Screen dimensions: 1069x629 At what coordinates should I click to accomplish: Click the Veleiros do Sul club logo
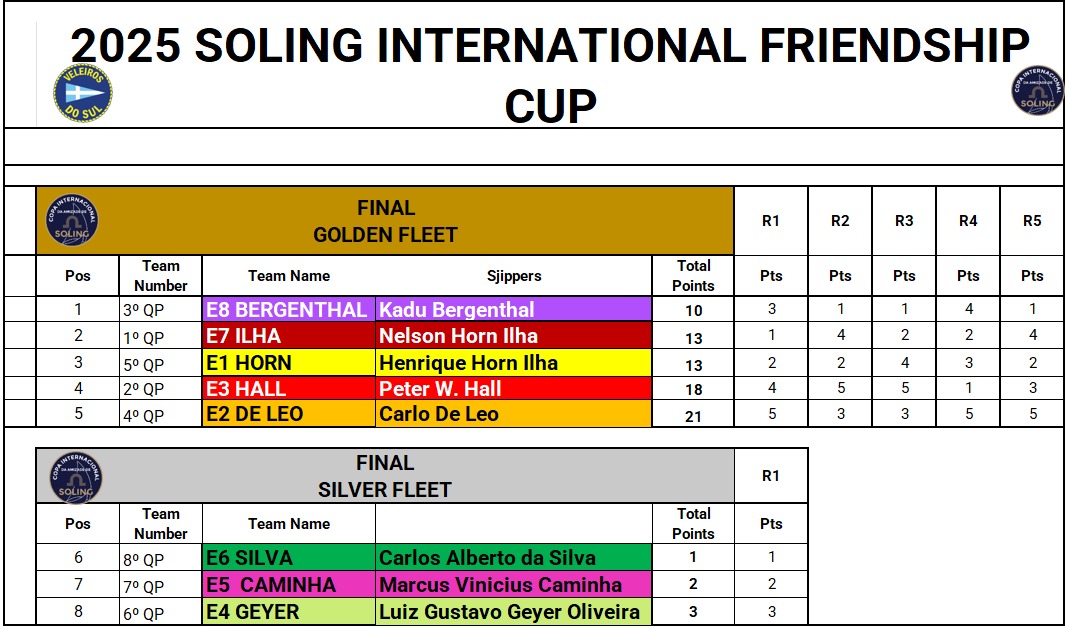pyautogui.click(x=82, y=93)
